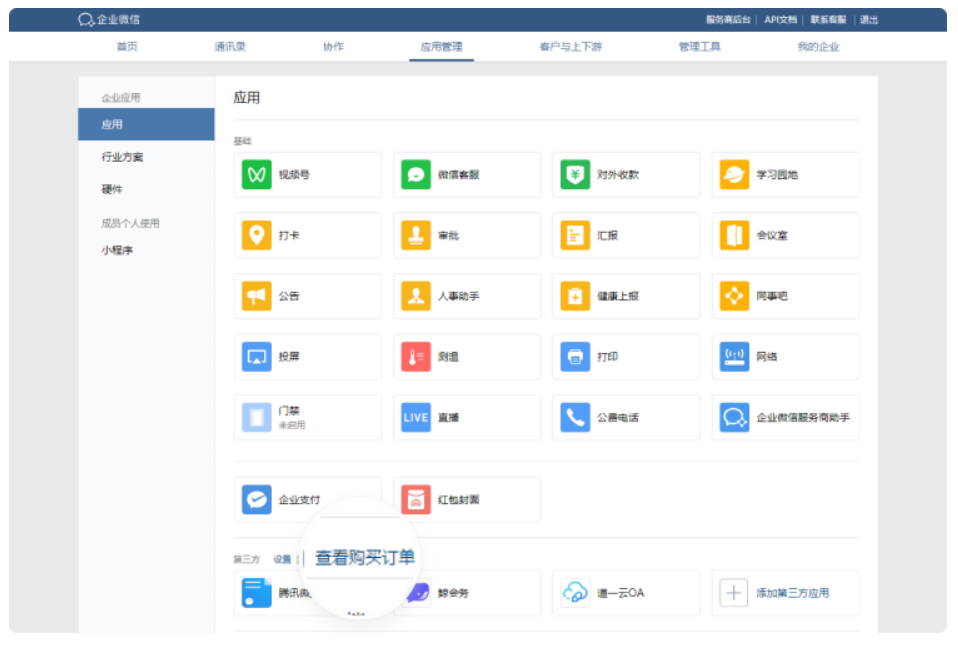Viewport: 958px width, 652px height.
Task: Click the 汇报 report icon
Action: pyautogui.click(x=575, y=235)
